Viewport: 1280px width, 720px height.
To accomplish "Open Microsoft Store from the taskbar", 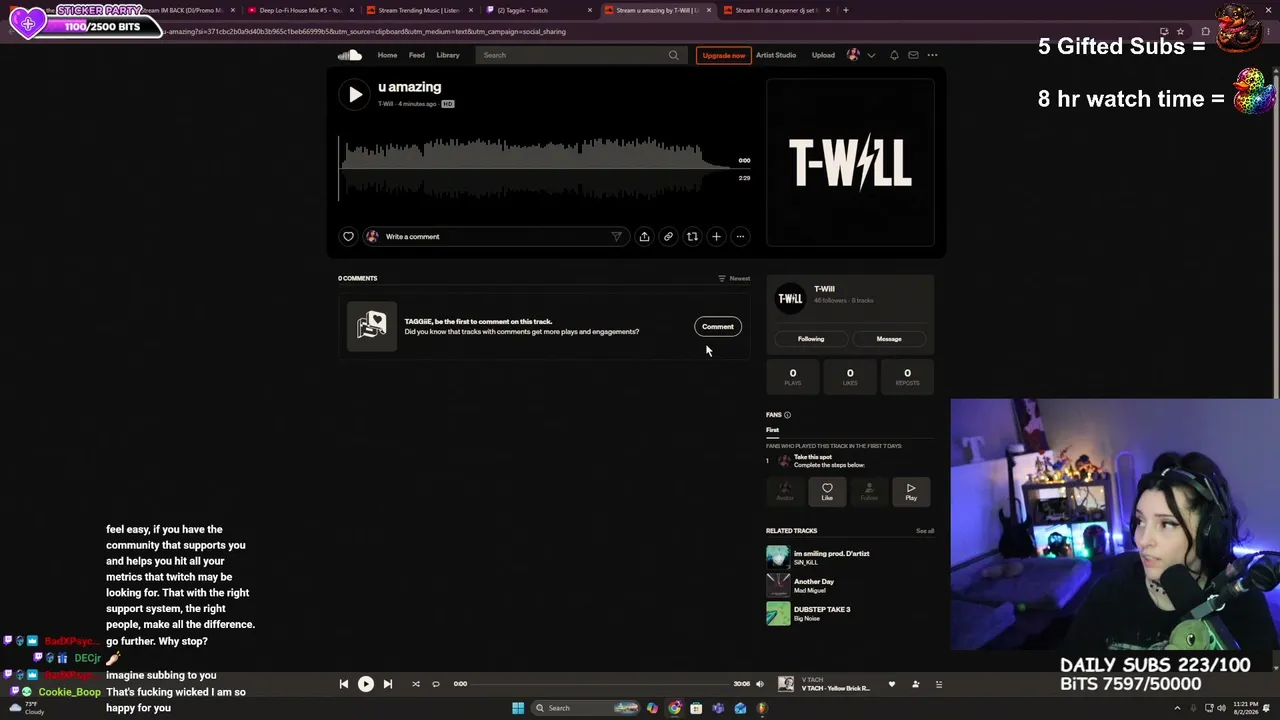I will click(x=696, y=708).
